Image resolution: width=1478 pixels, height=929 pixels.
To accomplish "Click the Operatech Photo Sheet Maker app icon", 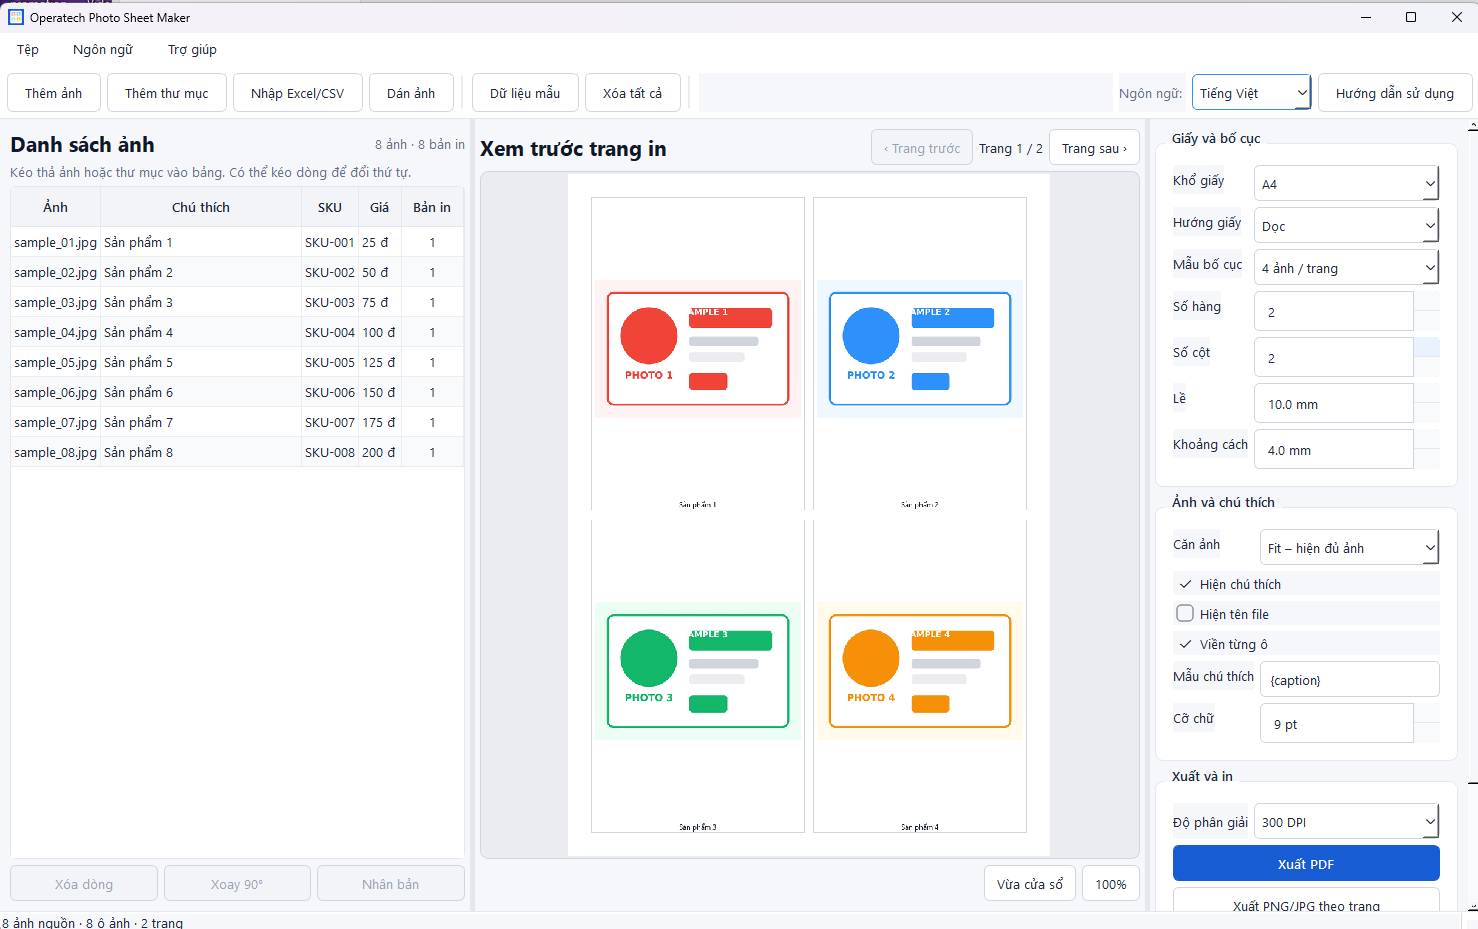I will click(x=15, y=17).
